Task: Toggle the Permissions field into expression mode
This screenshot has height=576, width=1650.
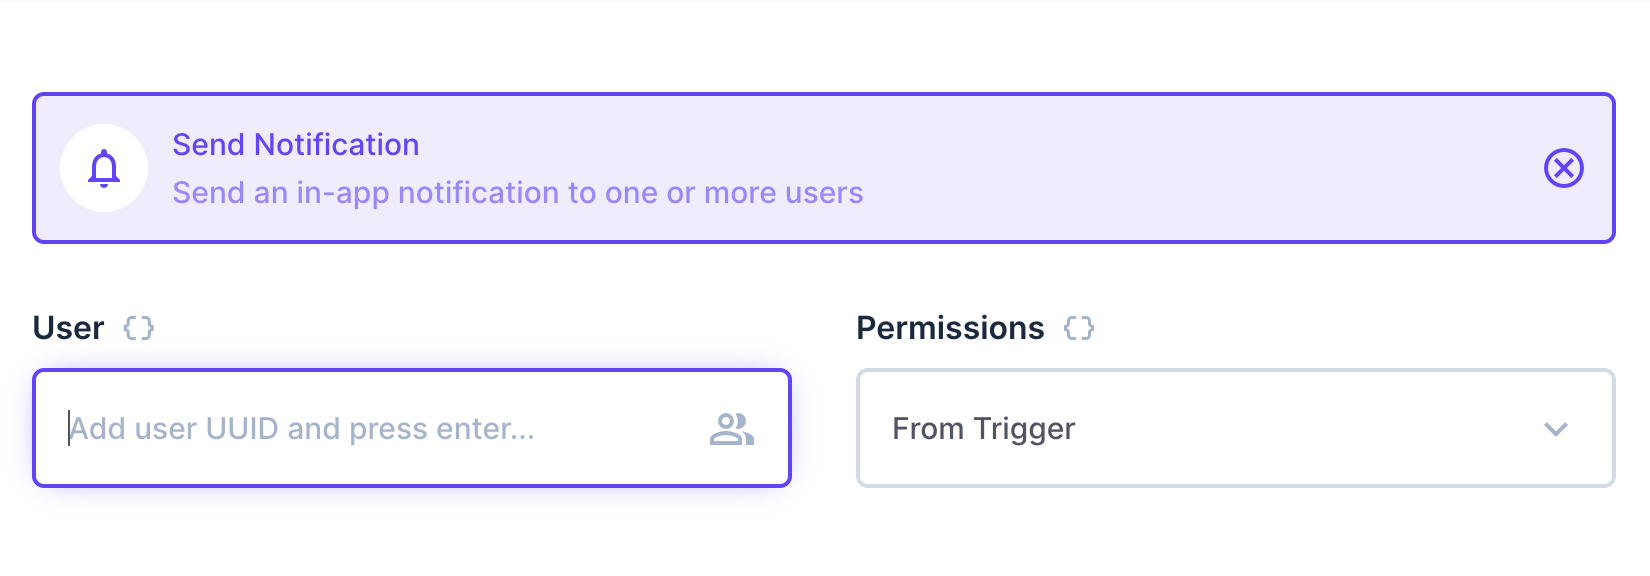Action: 1078,327
